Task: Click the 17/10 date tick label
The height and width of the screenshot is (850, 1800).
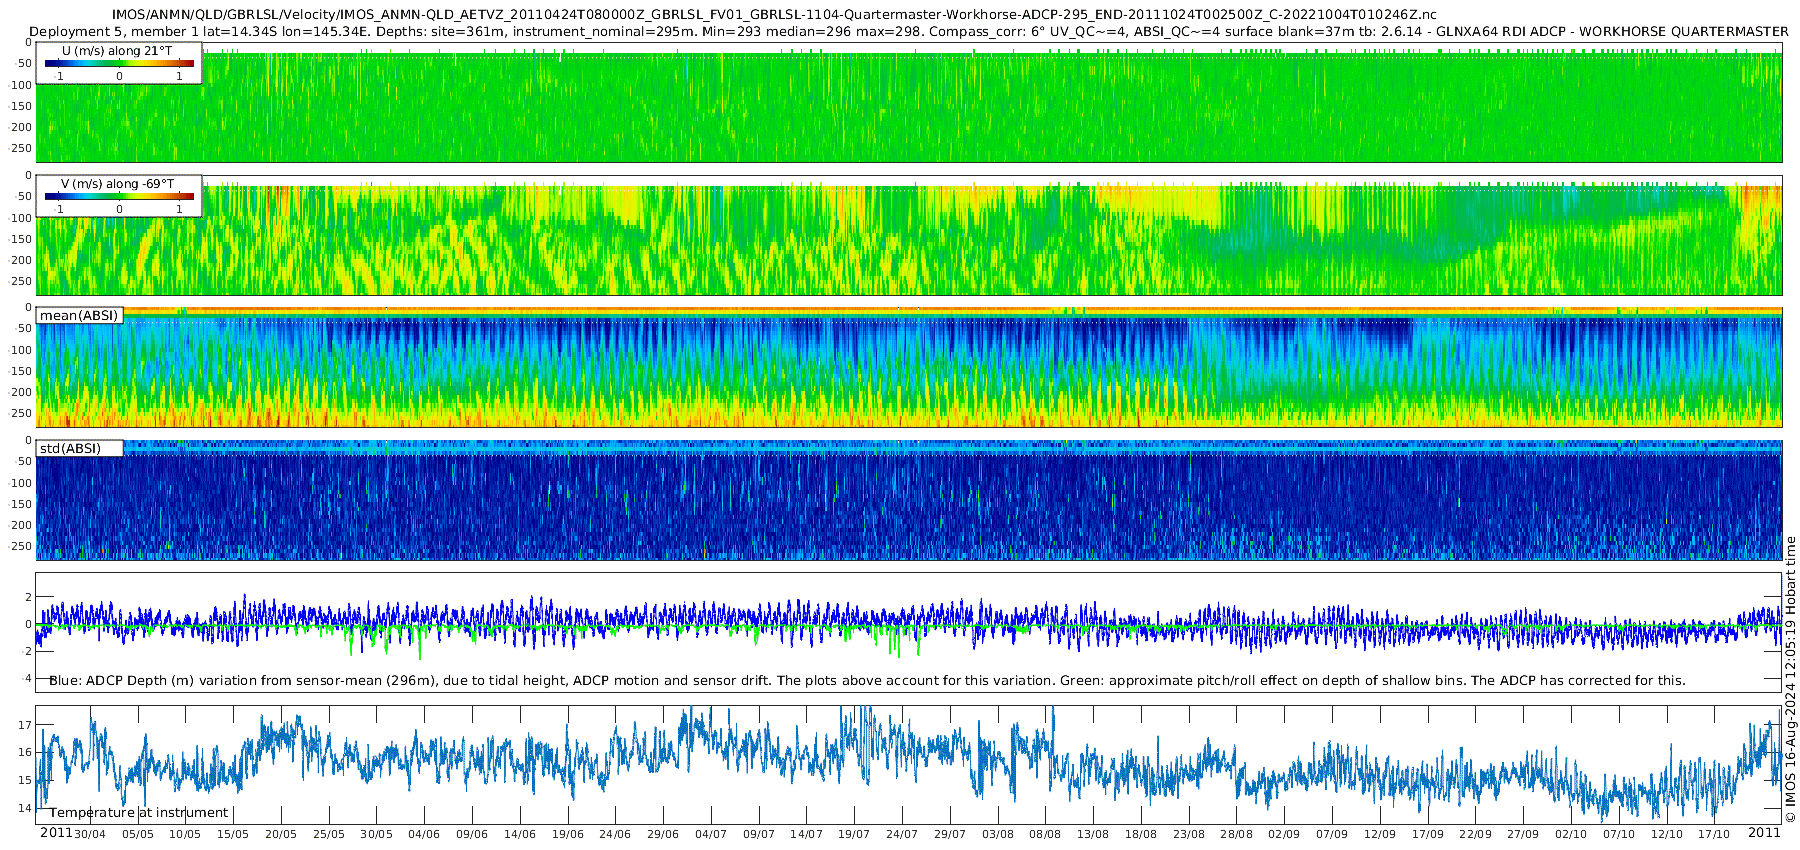Action: coord(1714,834)
